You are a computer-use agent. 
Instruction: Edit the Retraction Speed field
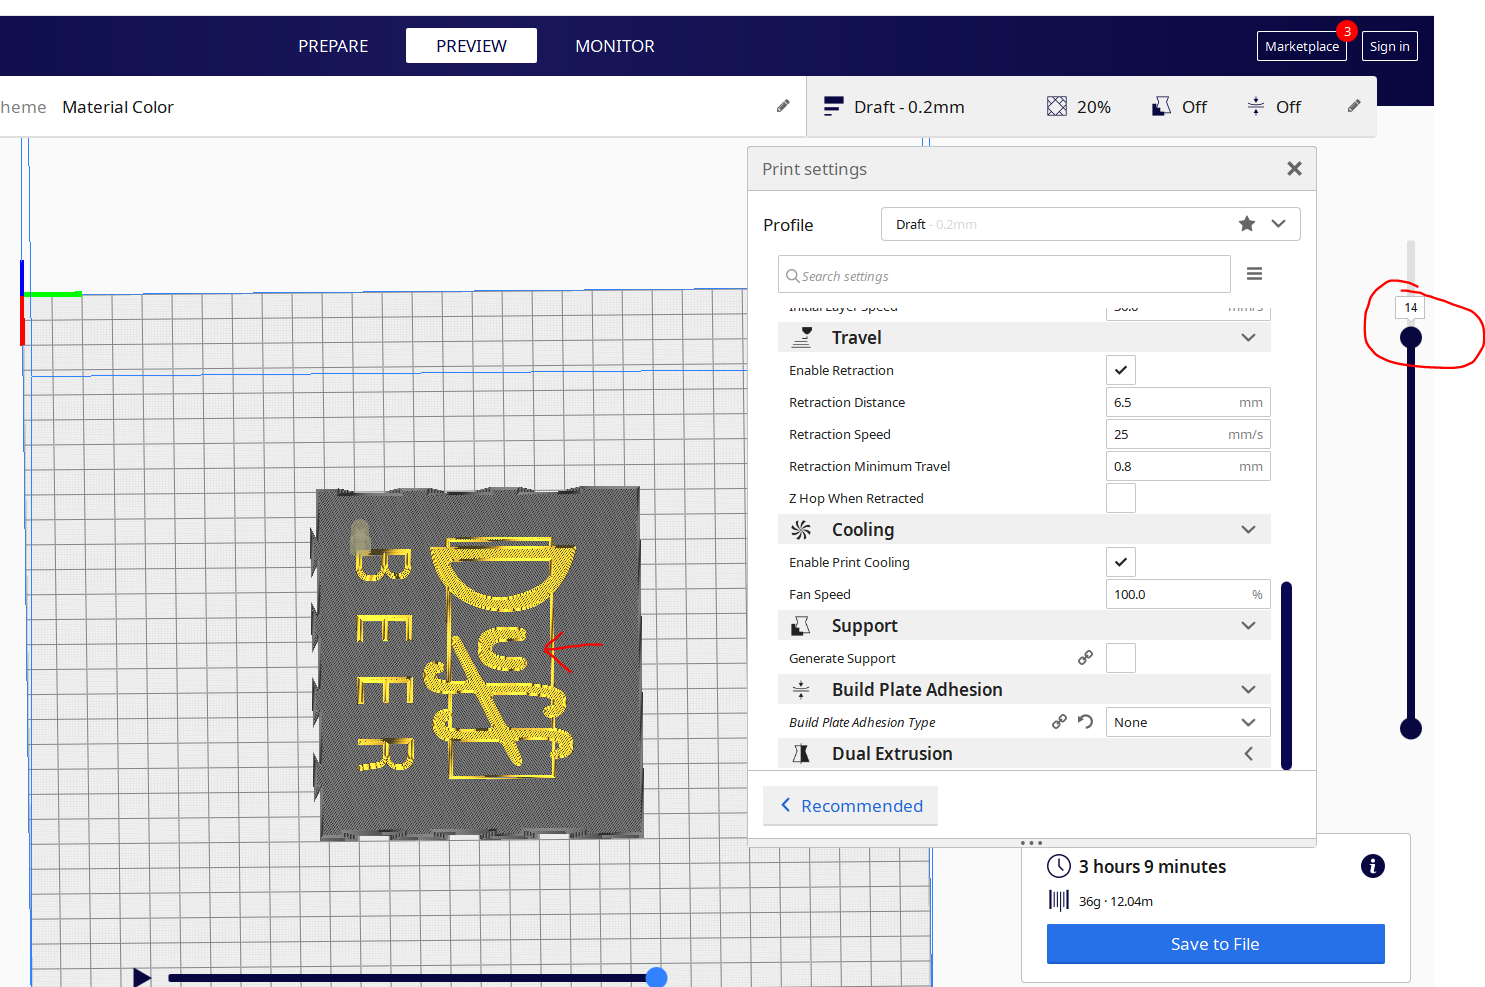click(x=1188, y=434)
